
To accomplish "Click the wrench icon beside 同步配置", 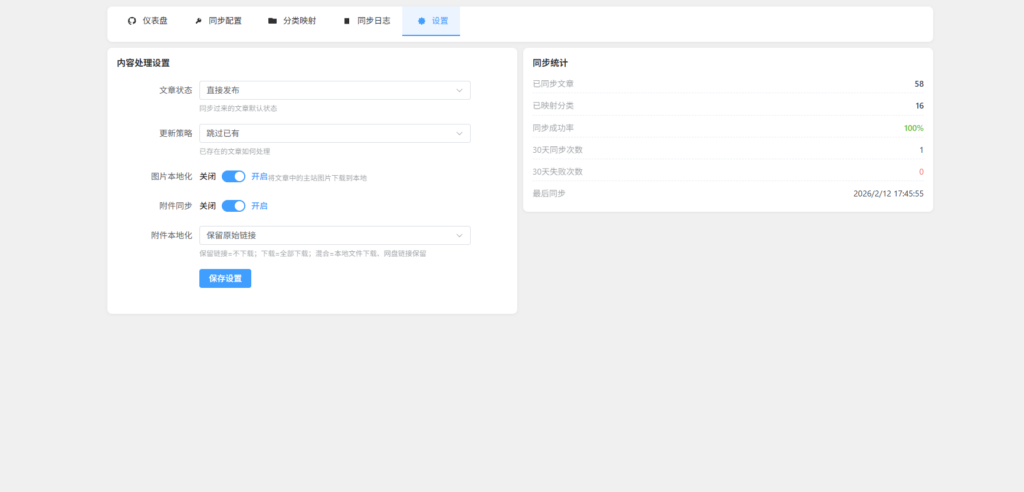I will point(198,20).
